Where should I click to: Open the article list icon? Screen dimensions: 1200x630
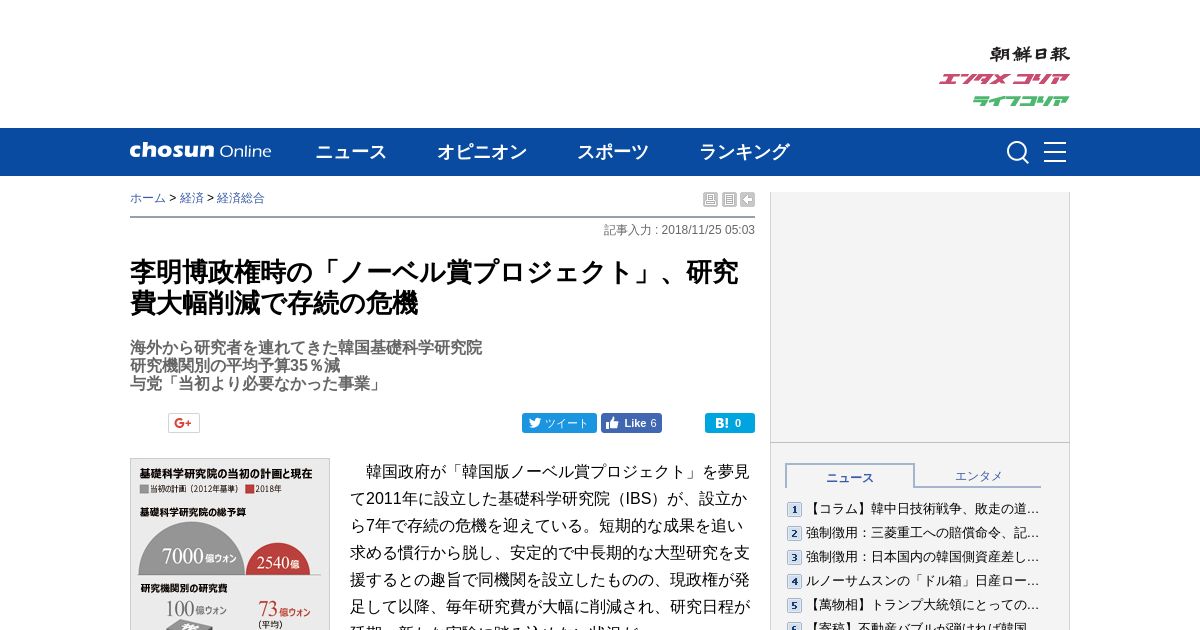tap(729, 199)
